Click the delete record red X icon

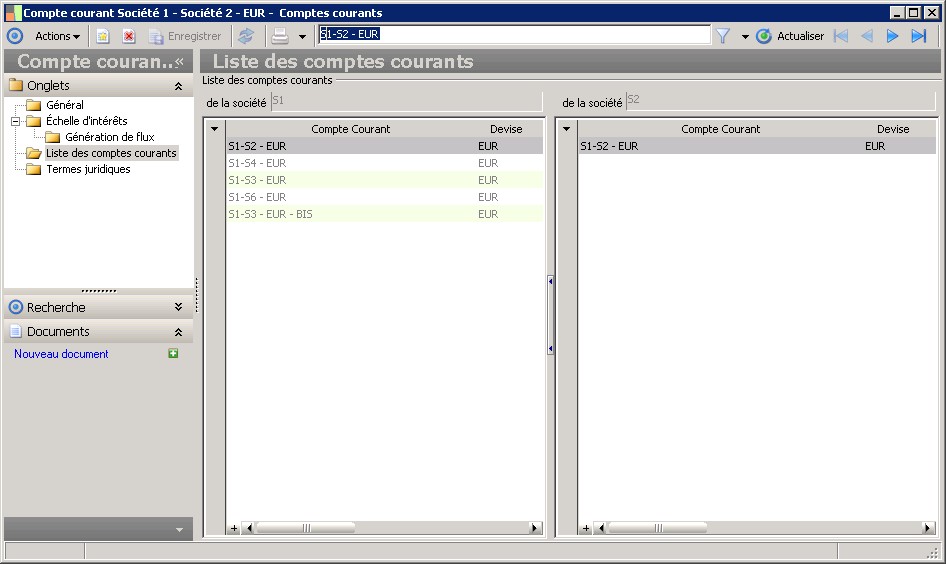[x=129, y=36]
